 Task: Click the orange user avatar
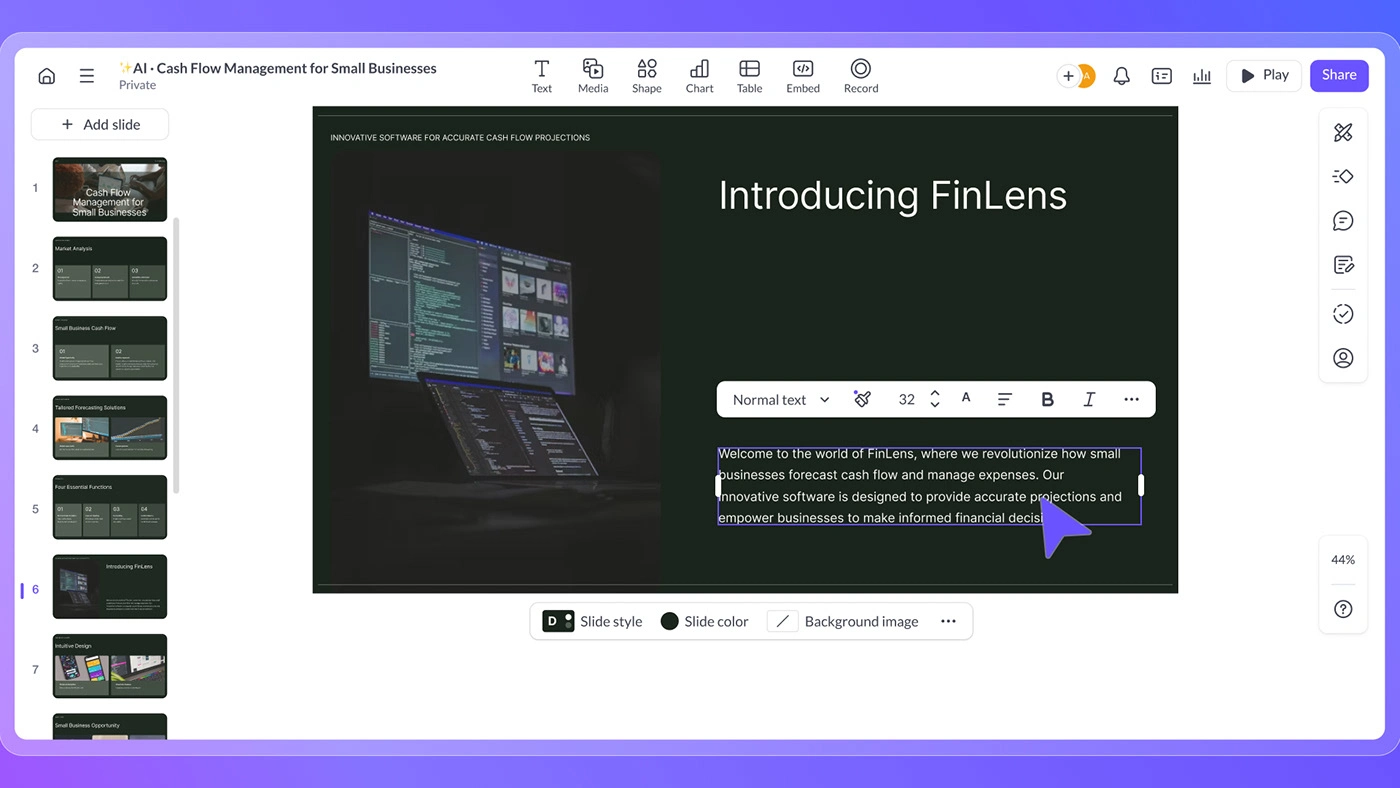pos(1086,76)
